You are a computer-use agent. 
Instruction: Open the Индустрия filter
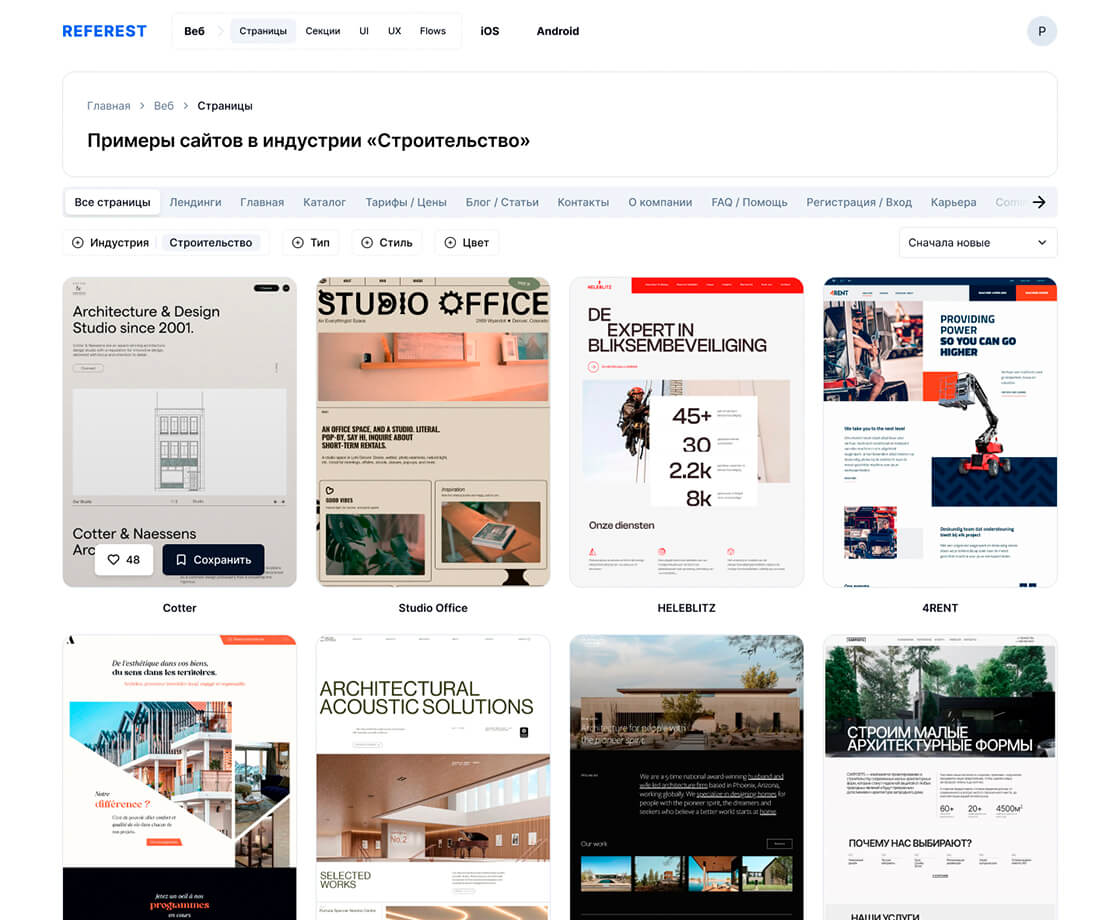[111, 243]
